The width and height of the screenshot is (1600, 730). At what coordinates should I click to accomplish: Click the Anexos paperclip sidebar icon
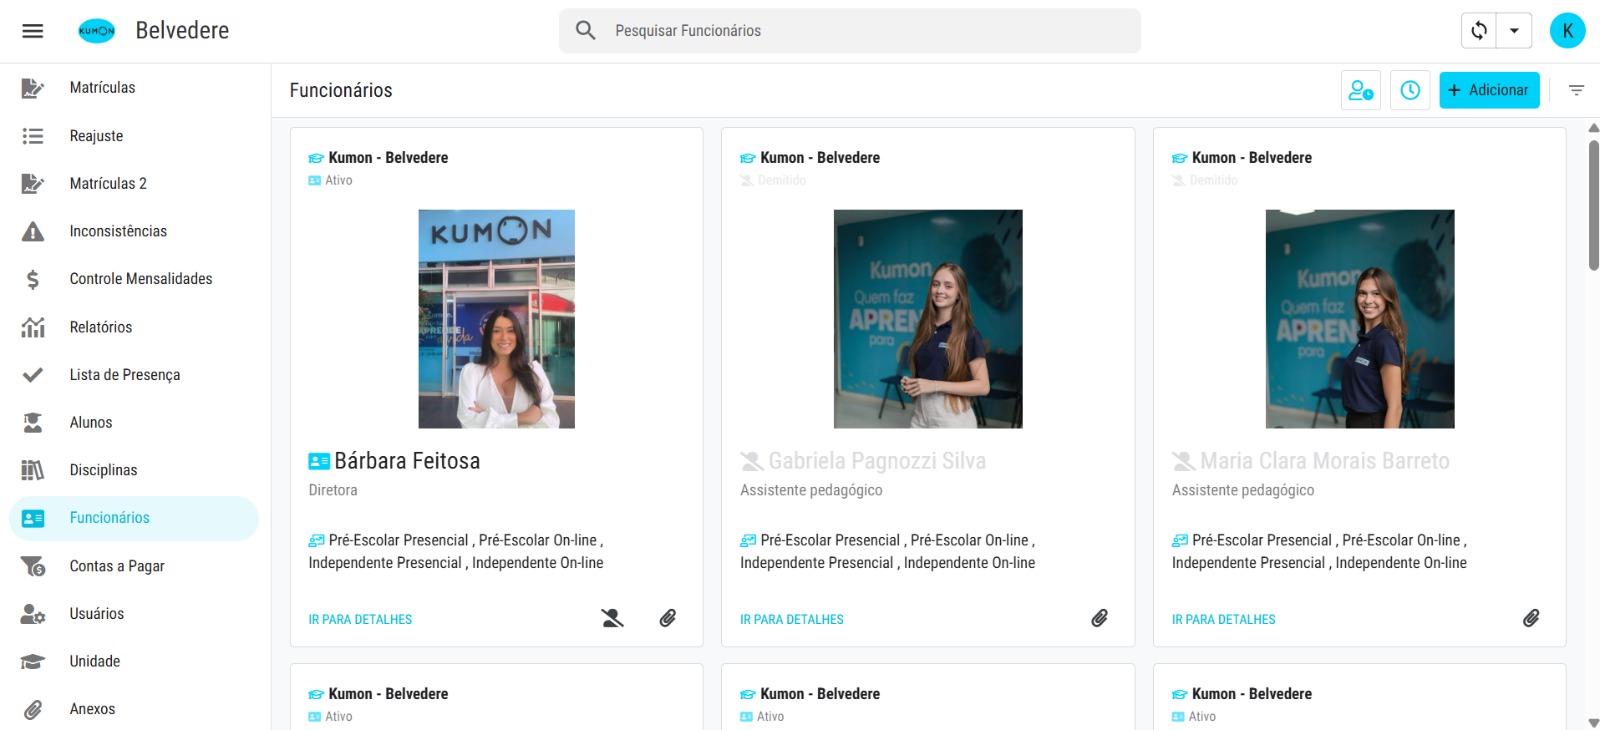pyautogui.click(x=33, y=710)
